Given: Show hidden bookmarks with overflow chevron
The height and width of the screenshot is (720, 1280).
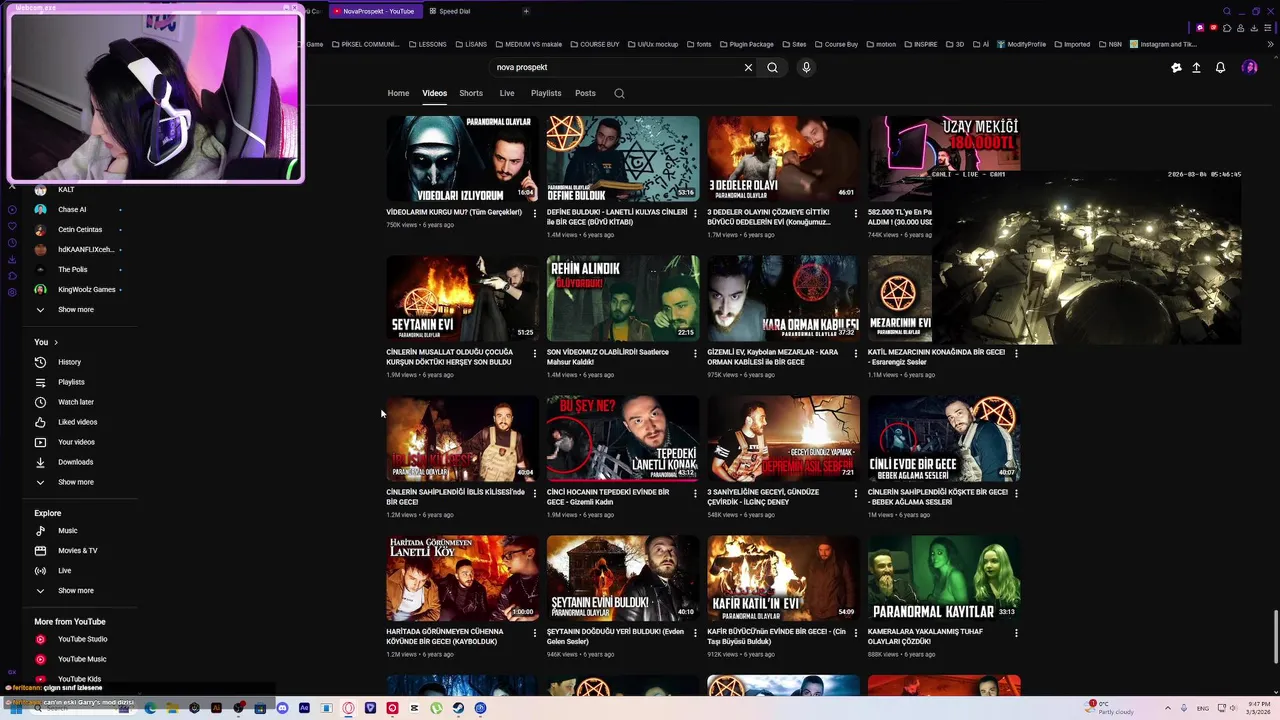Looking at the screenshot, I should coord(1271,44).
